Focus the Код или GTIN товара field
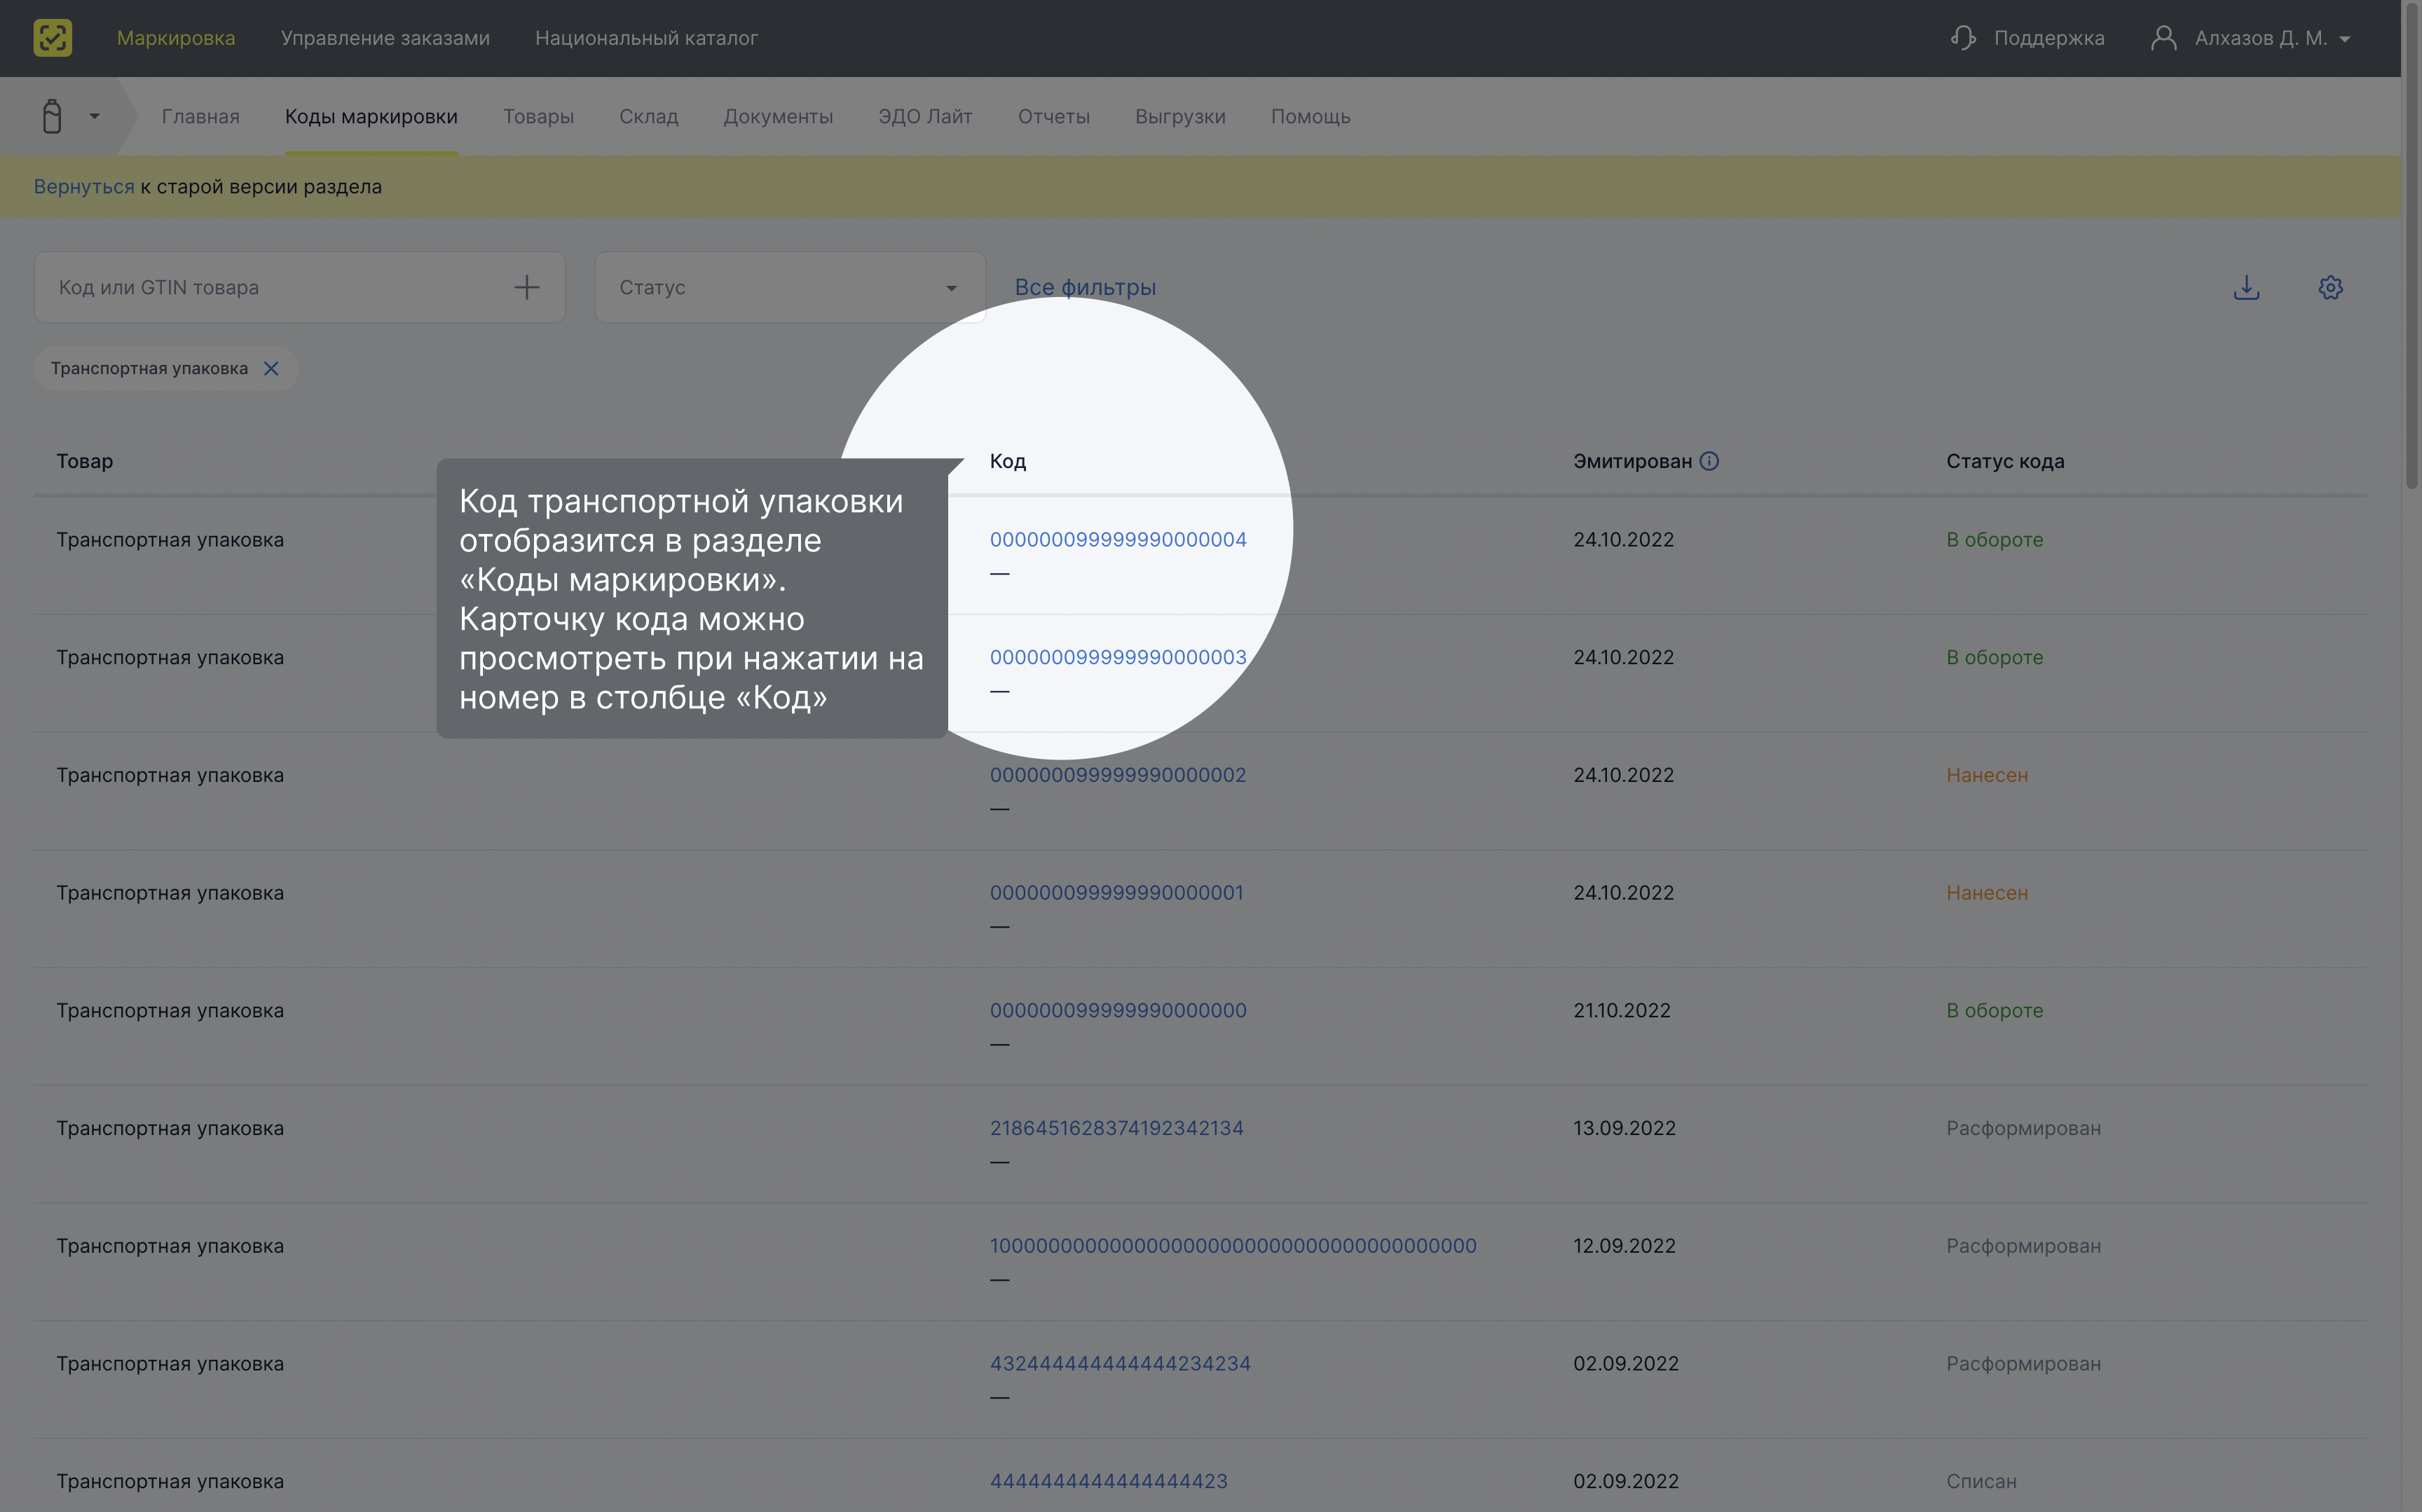Viewport: 2422px width, 1512px height. click(299, 288)
